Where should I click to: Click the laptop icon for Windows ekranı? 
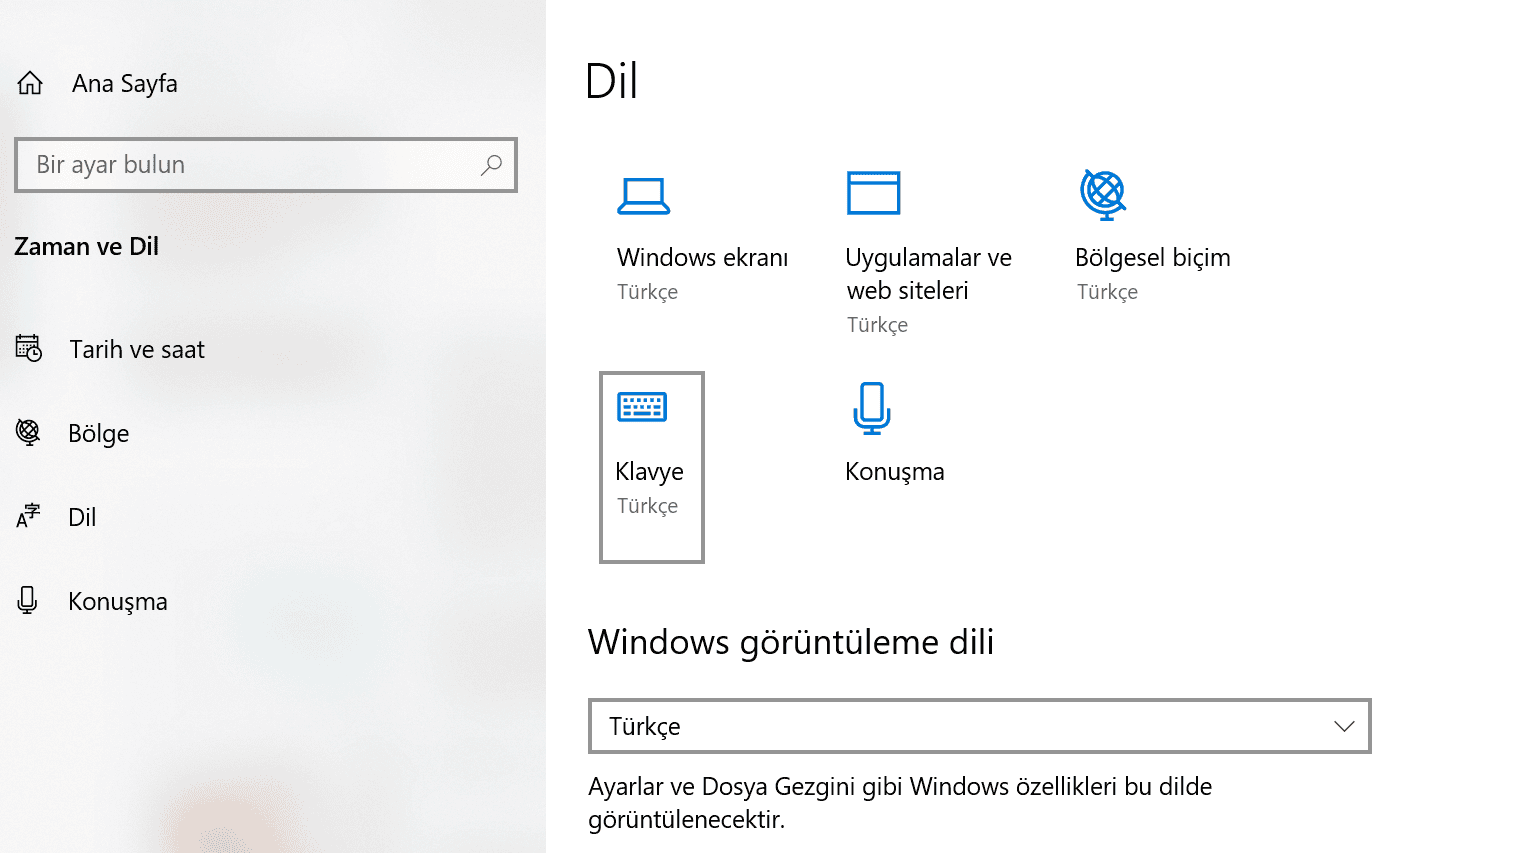(x=643, y=195)
